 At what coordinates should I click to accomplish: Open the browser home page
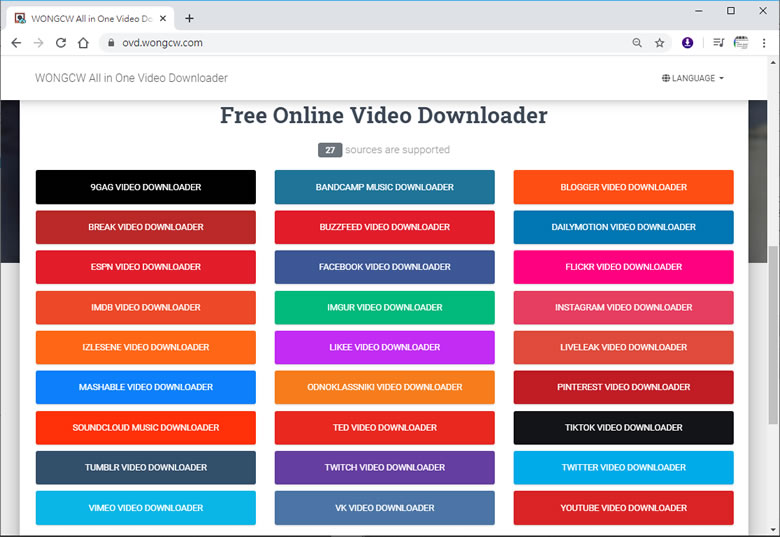click(83, 43)
